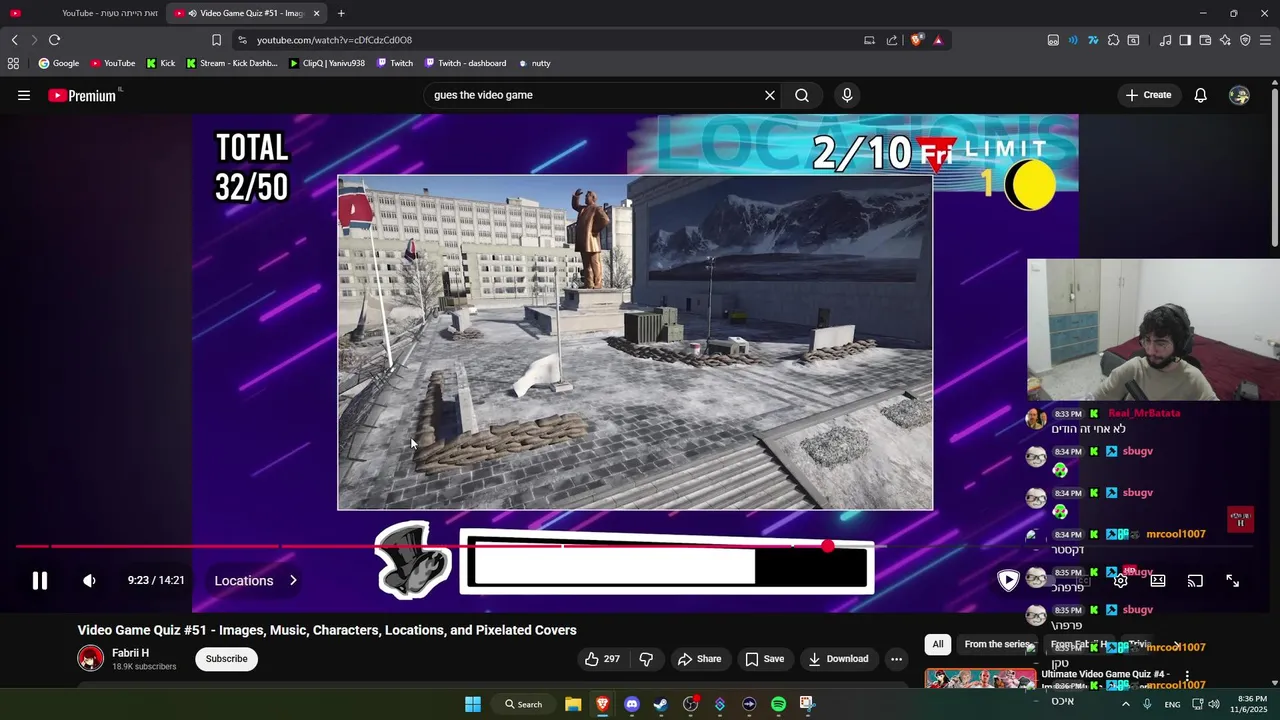Viewport: 1280px width, 720px height.
Task: Open the Brave Rewards triangle icon
Action: (x=938, y=40)
